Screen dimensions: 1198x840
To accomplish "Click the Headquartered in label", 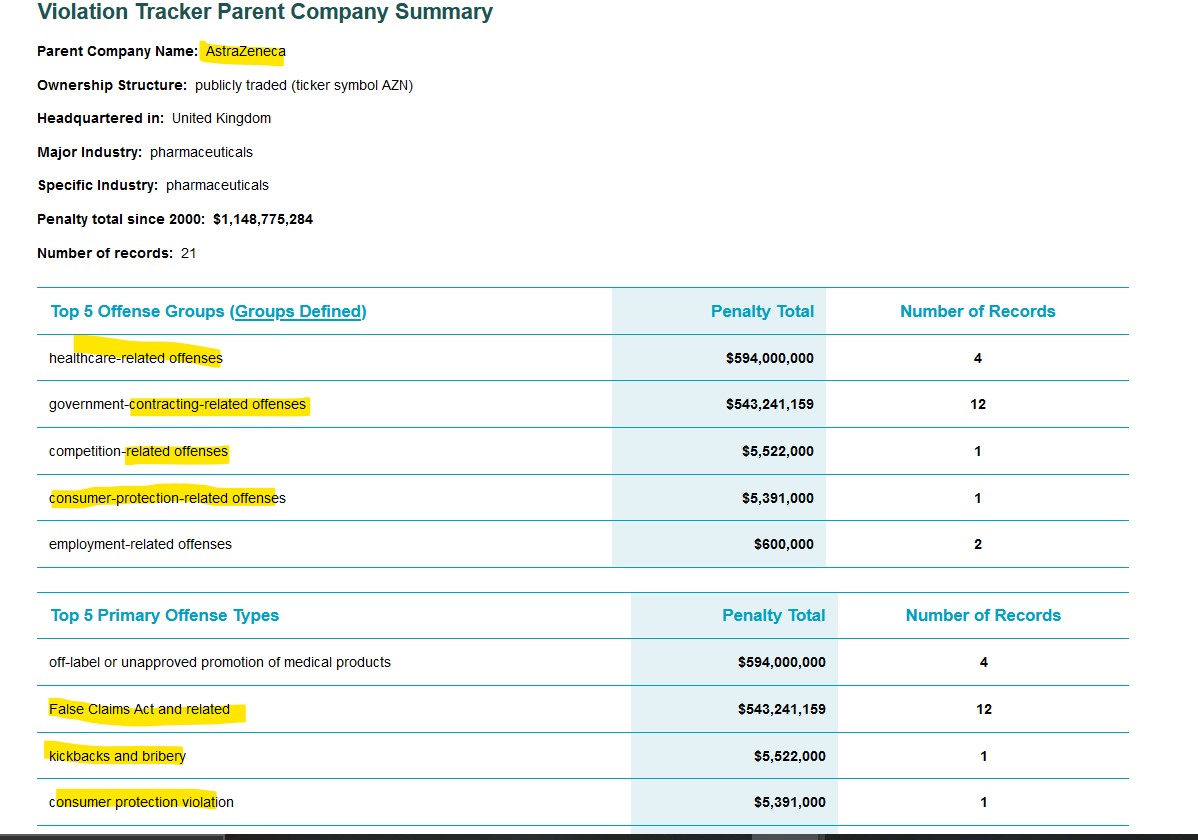I will point(101,118).
